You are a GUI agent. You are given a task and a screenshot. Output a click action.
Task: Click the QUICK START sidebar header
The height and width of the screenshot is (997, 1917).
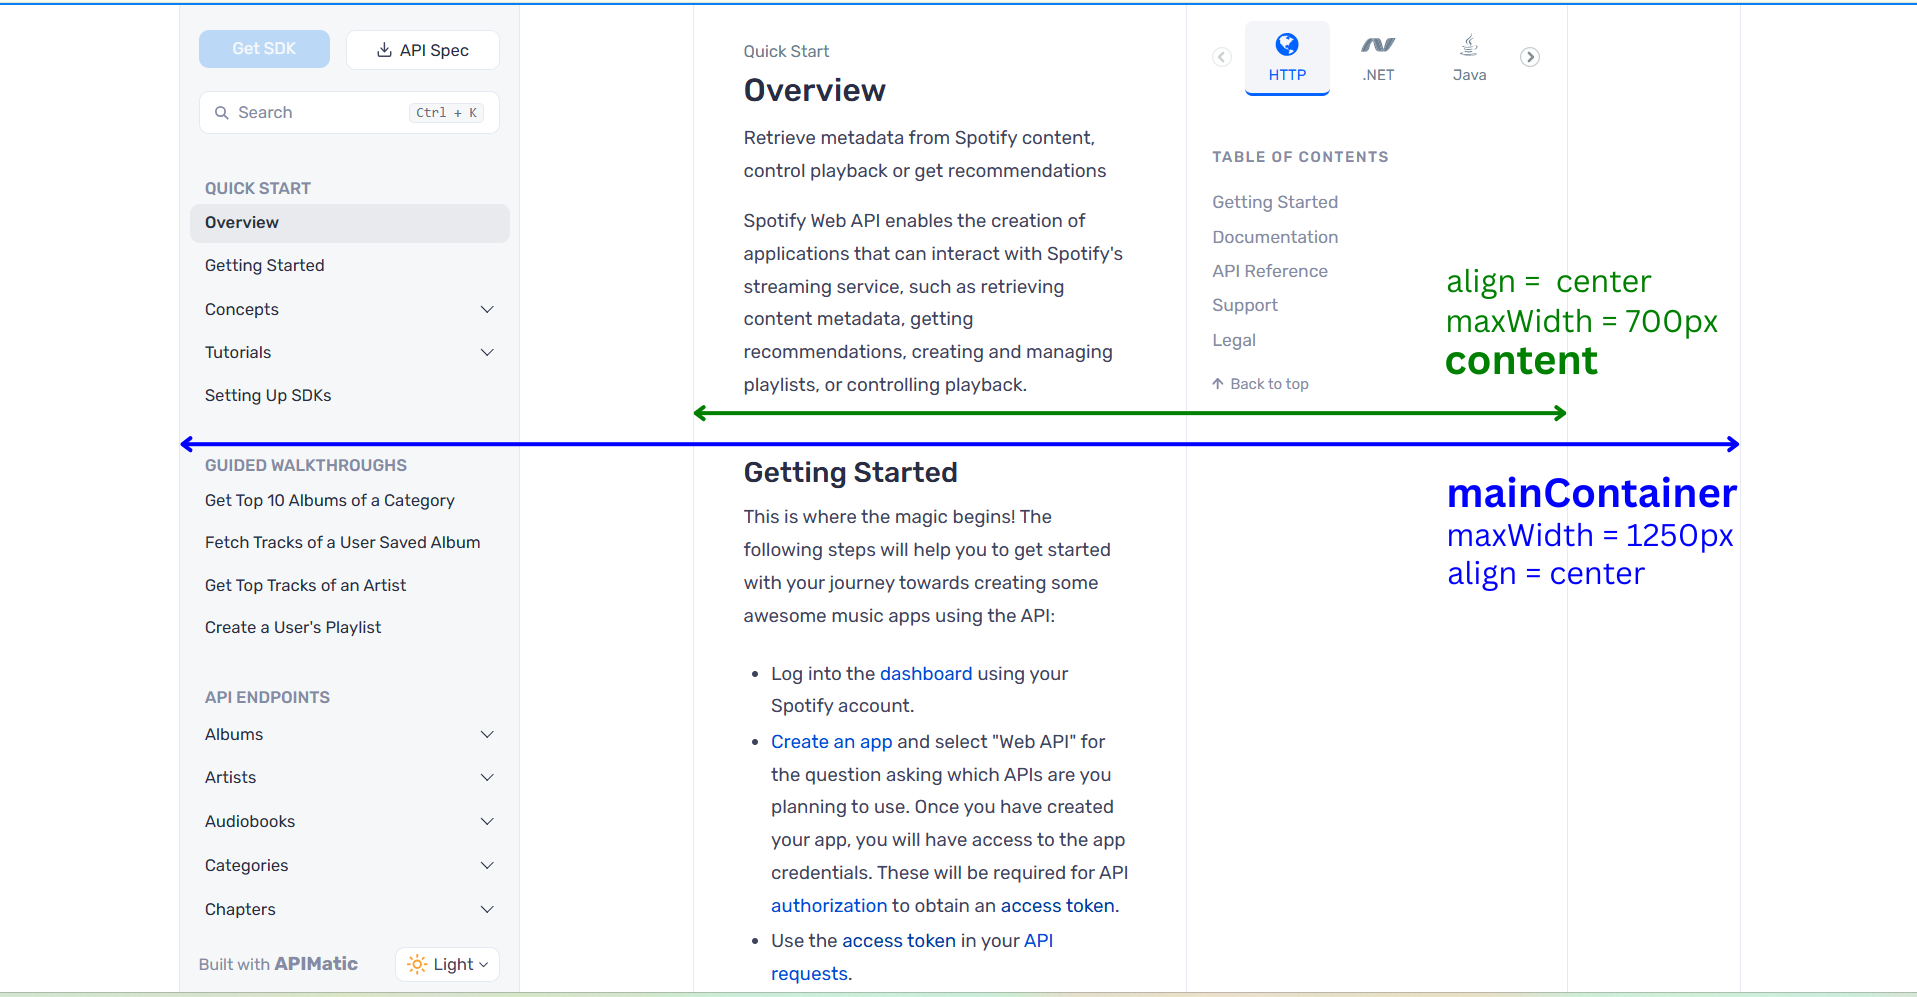258,188
